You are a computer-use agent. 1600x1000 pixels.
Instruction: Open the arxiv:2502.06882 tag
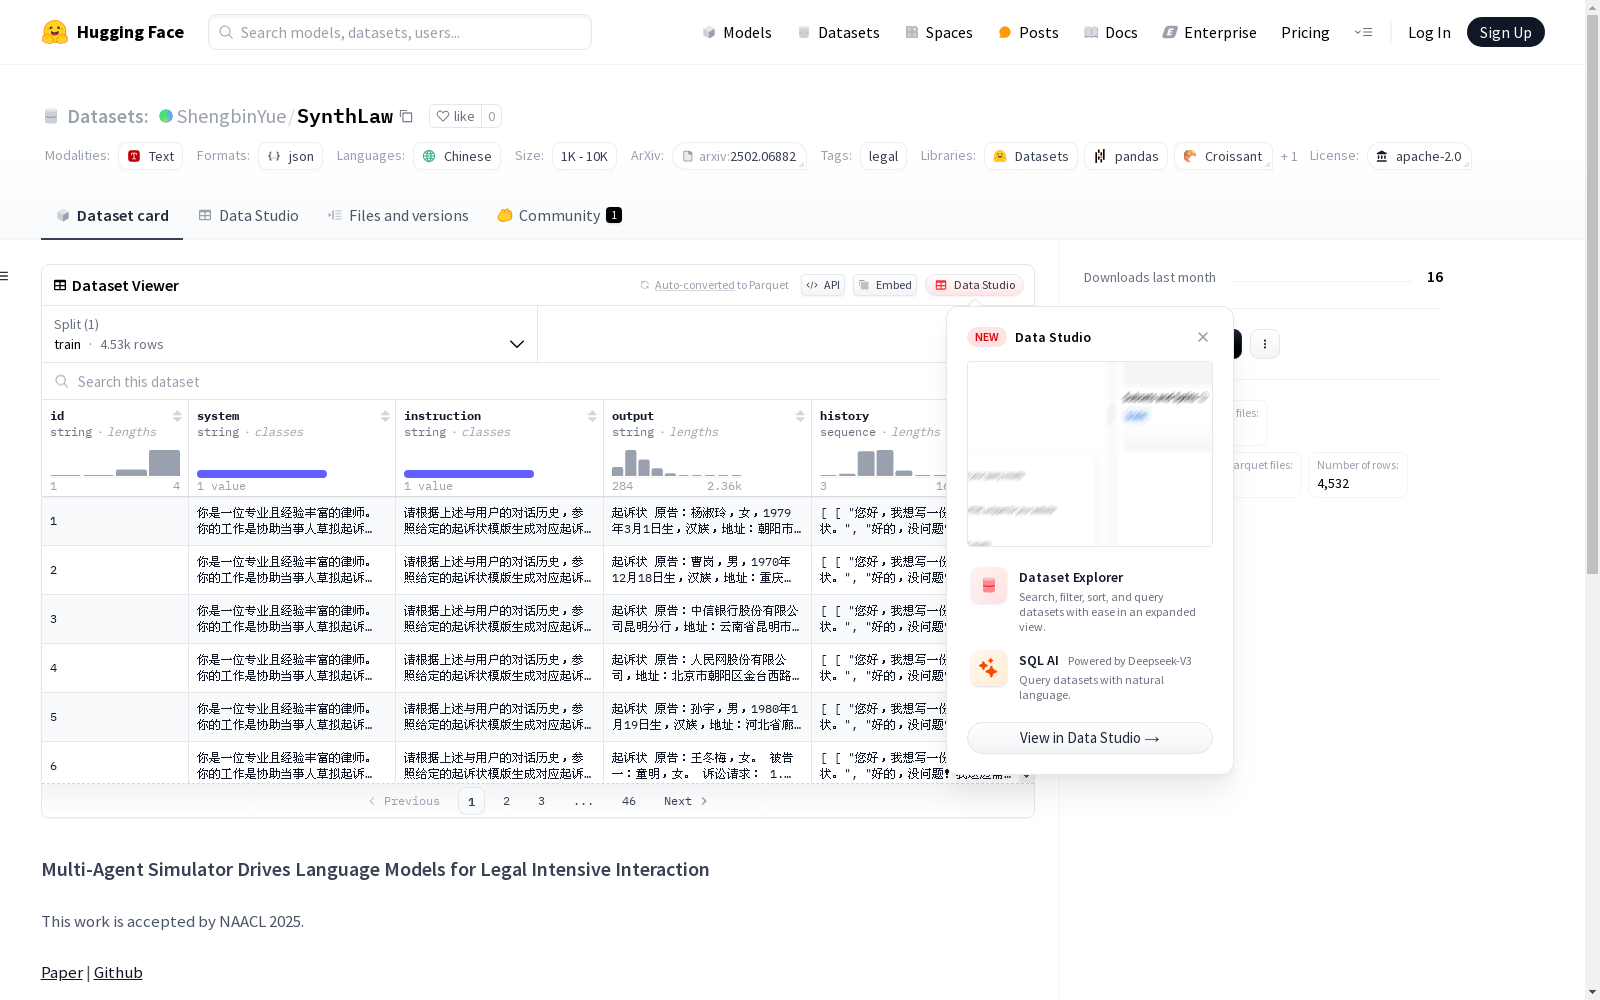point(739,156)
